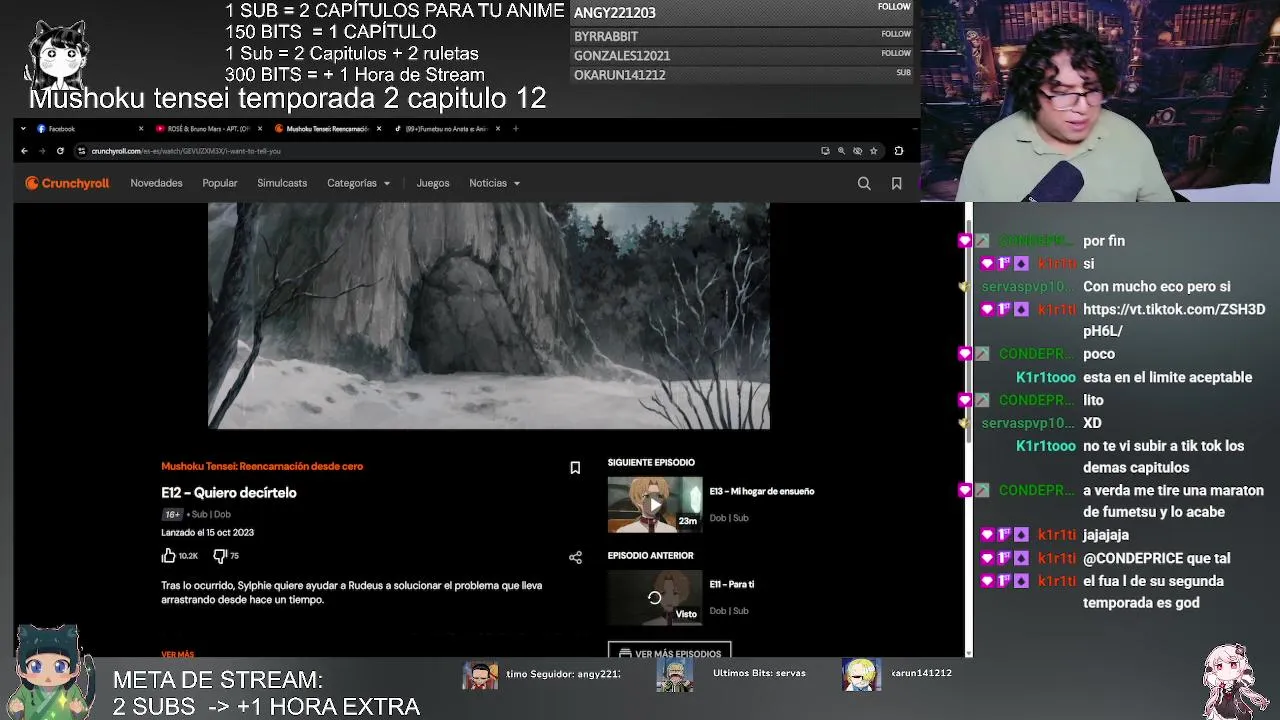Open the browser extensions icon
Viewport: 1280px width, 720px height.
pyautogui.click(x=898, y=151)
